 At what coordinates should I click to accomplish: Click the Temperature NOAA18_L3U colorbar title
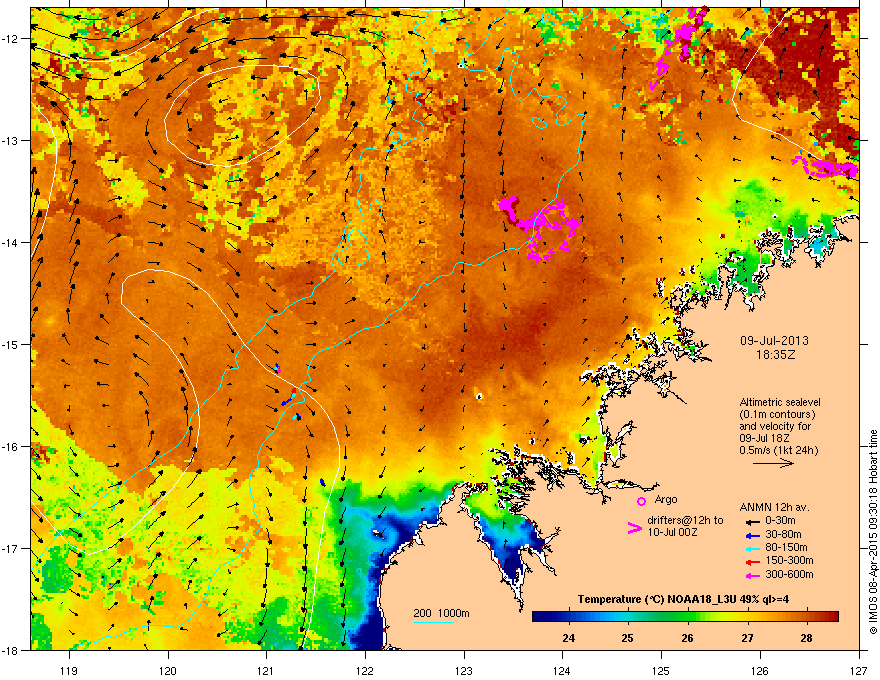click(683, 600)
